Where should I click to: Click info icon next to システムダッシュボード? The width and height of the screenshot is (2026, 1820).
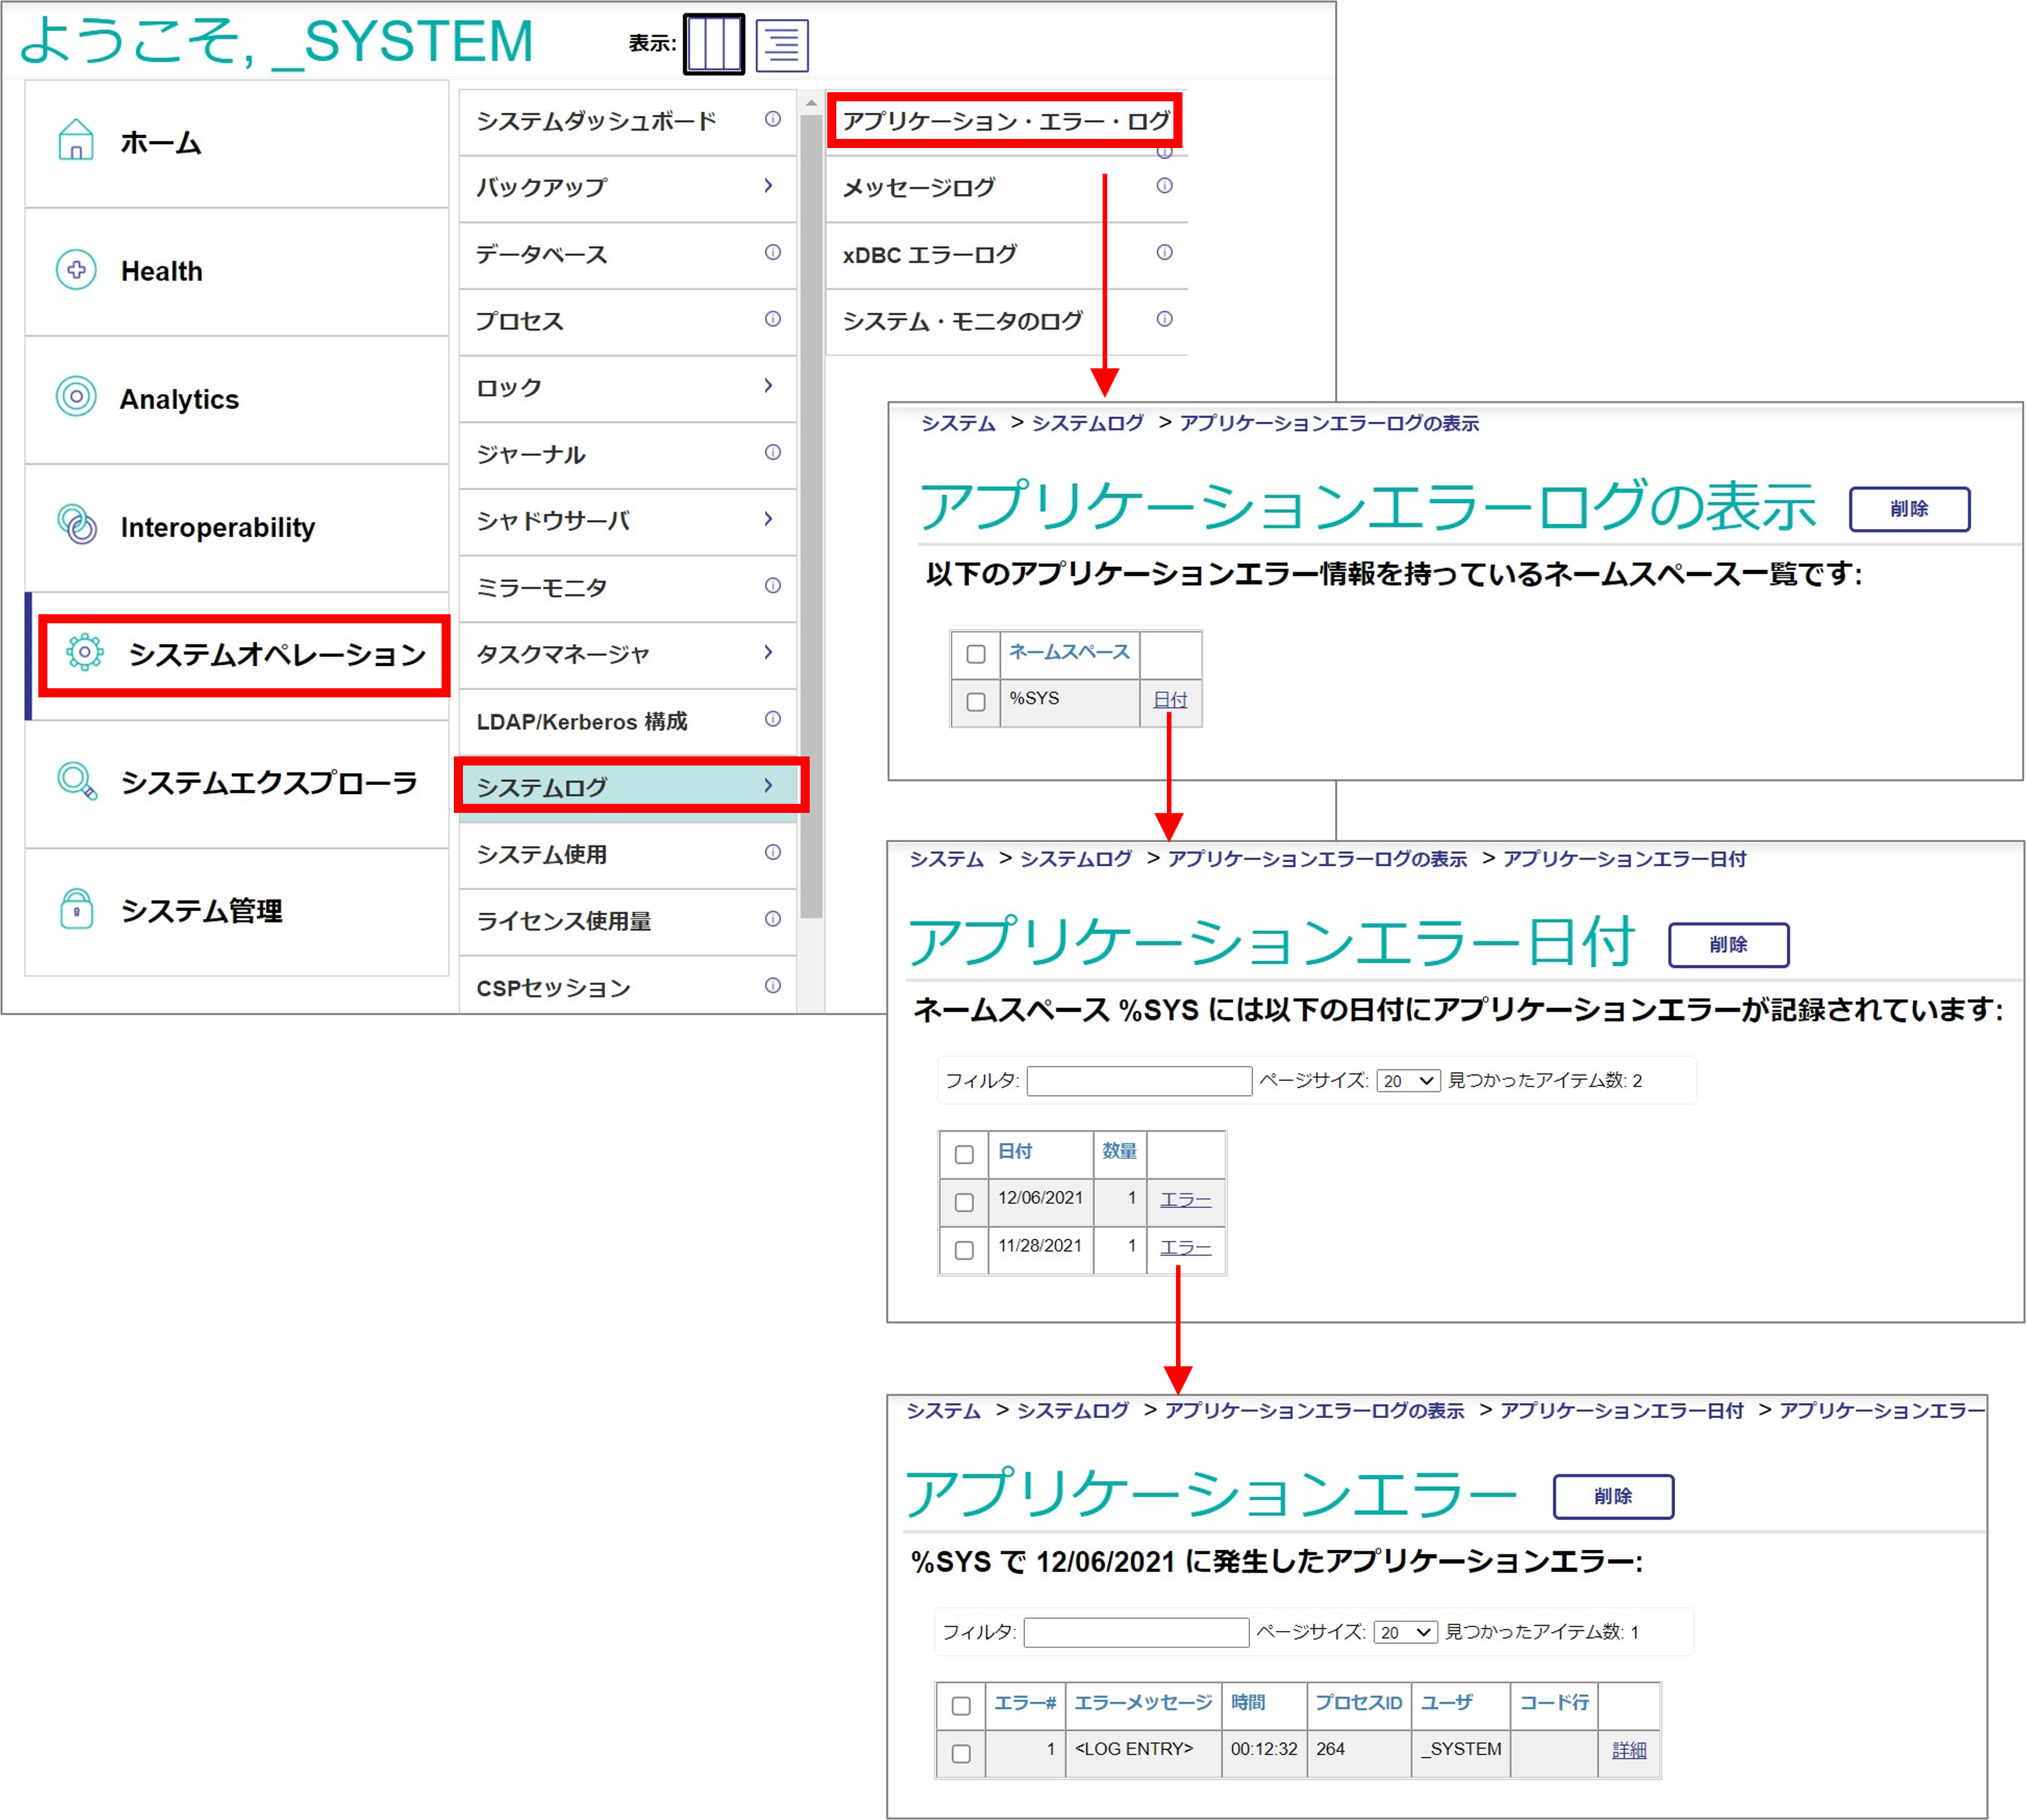[772, 119]
